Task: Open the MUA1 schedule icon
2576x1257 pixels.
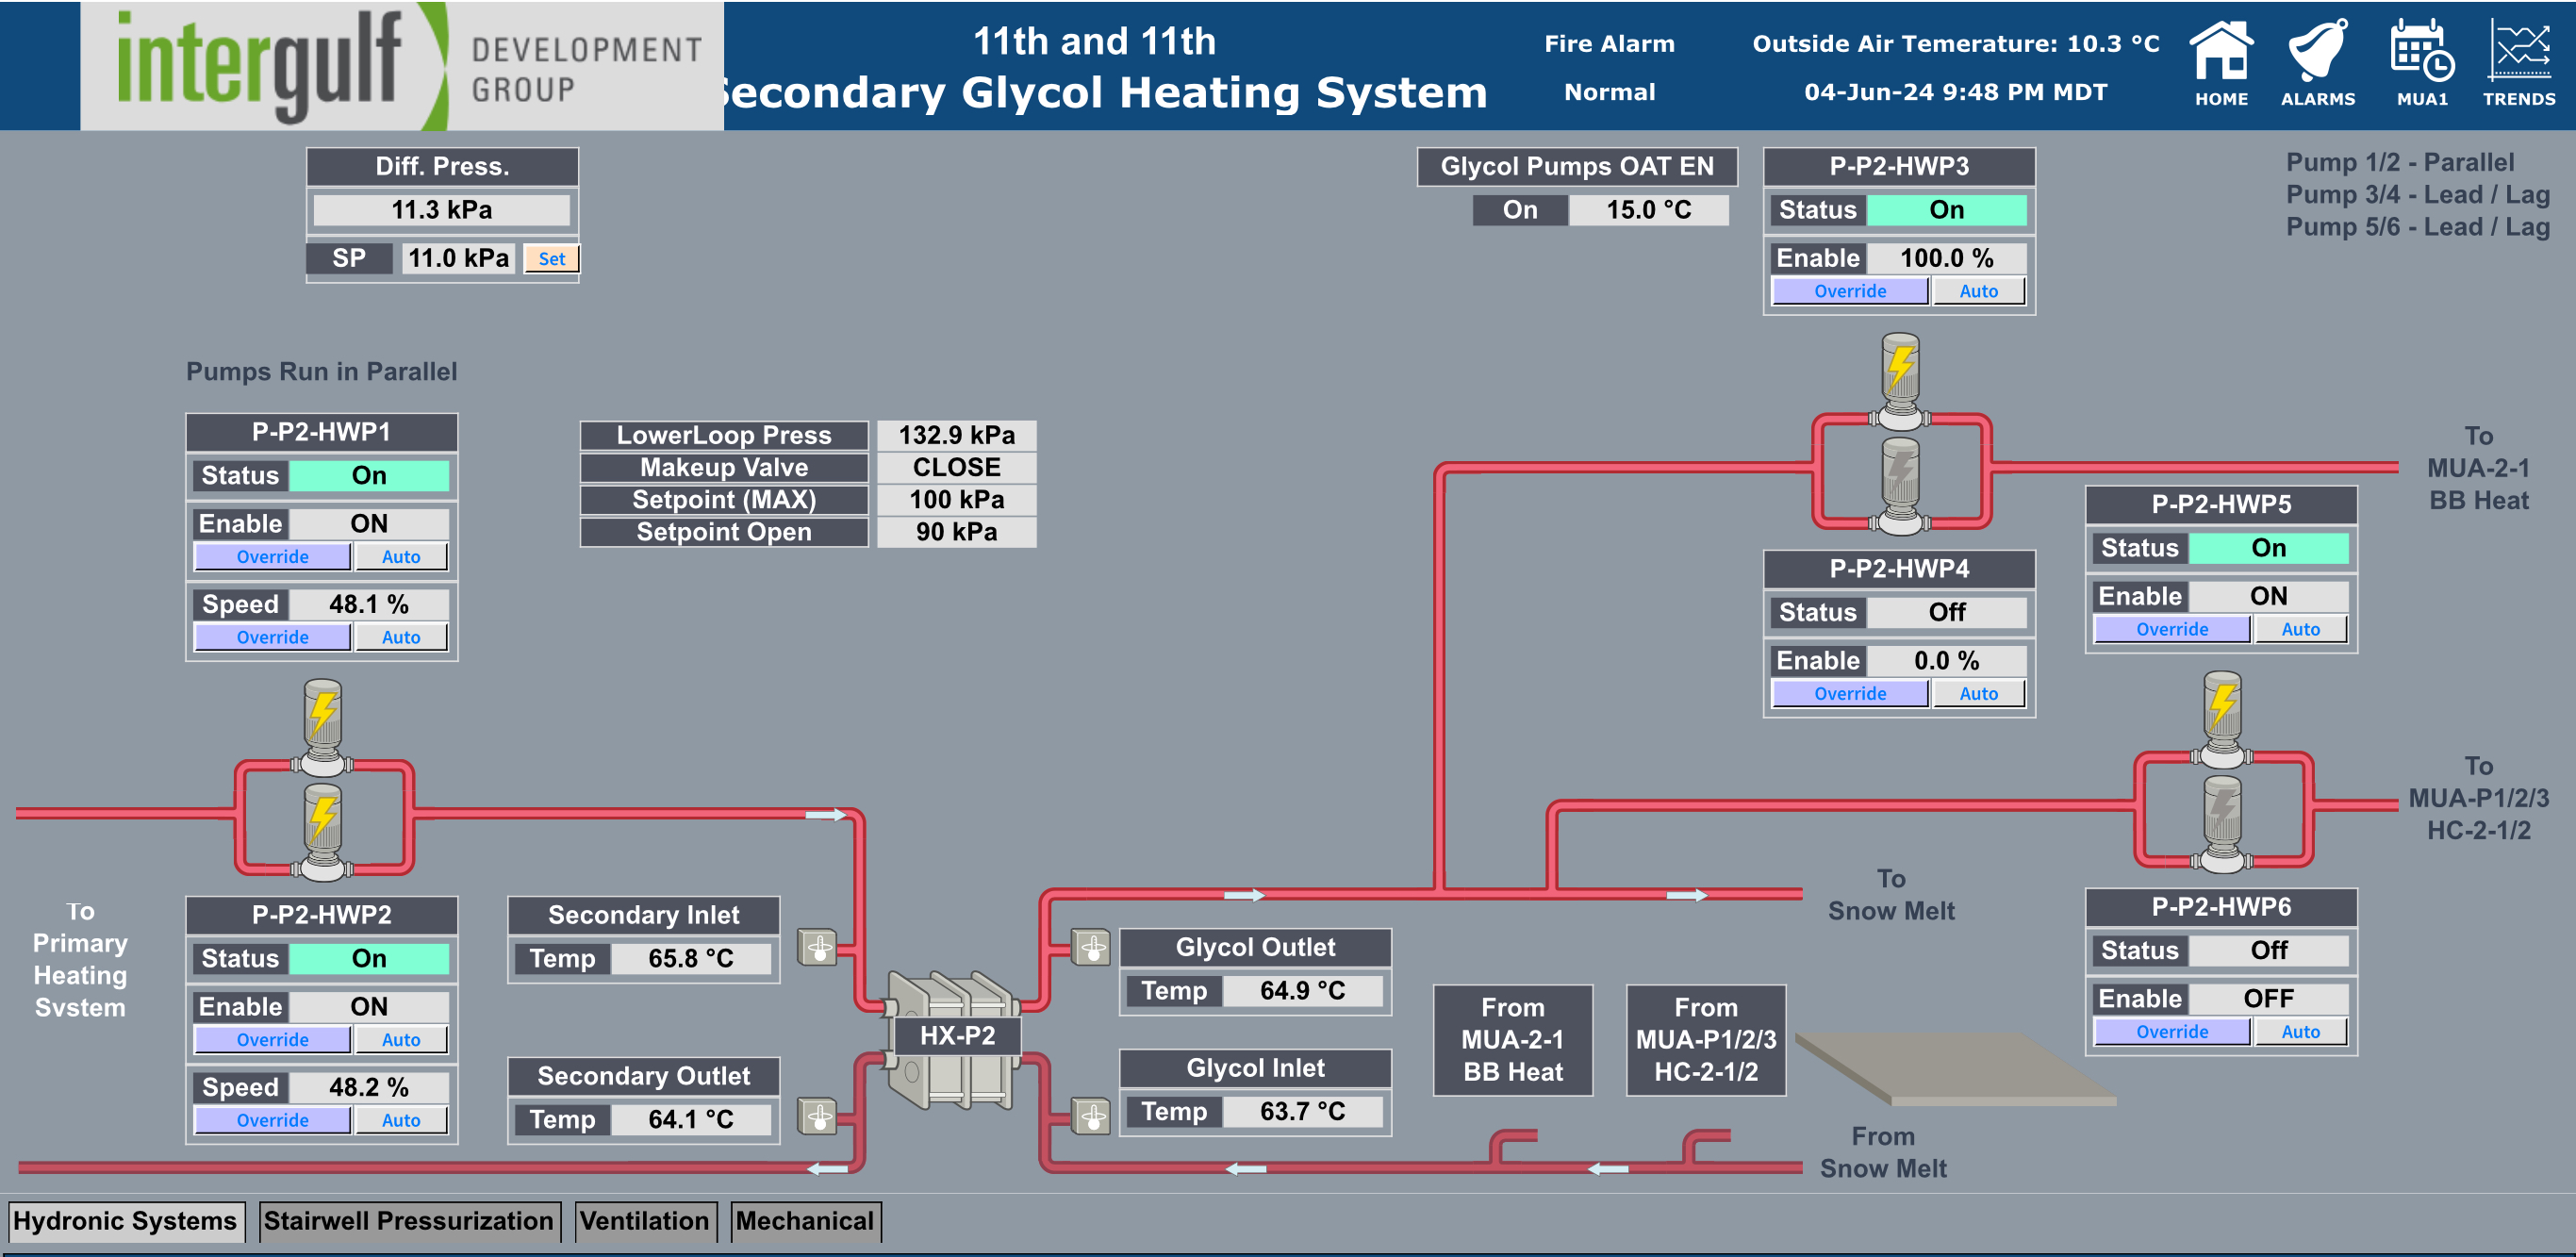Action: pos(2422,63)
